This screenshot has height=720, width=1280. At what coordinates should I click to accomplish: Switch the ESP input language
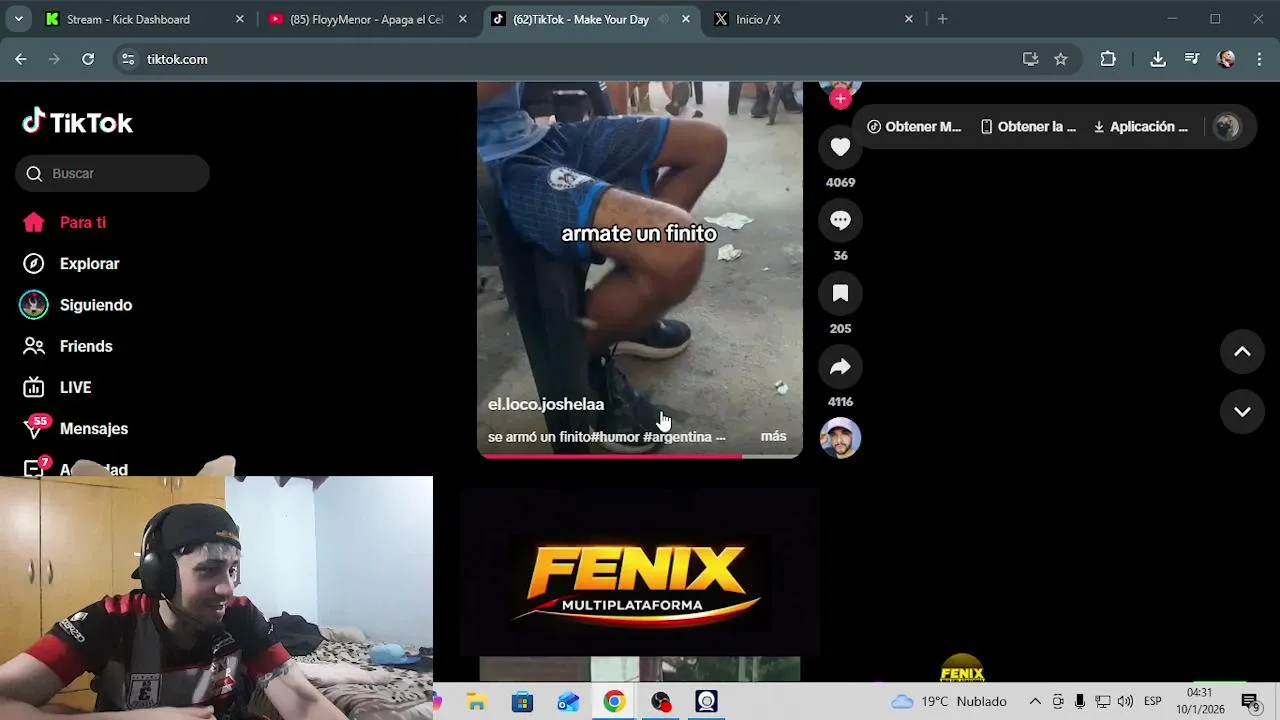pos(1152,701)
